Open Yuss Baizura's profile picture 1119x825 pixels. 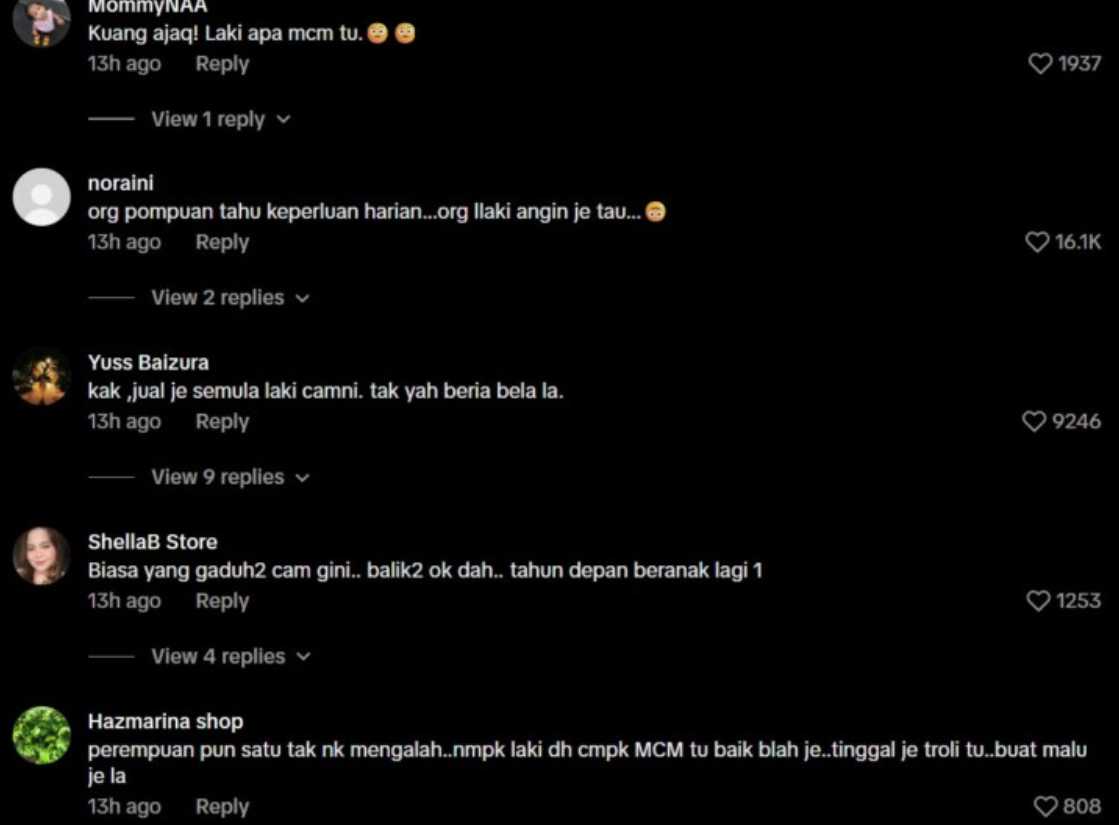41,377
